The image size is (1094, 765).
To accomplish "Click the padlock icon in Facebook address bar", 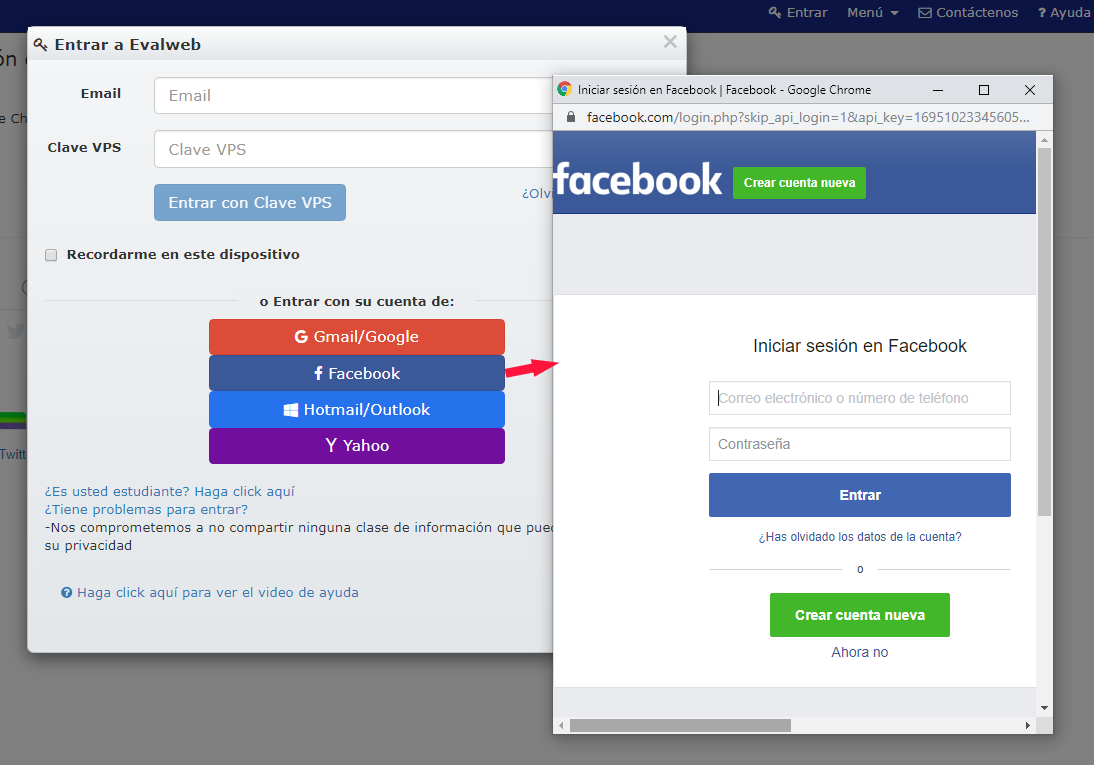I will point(571,117).
